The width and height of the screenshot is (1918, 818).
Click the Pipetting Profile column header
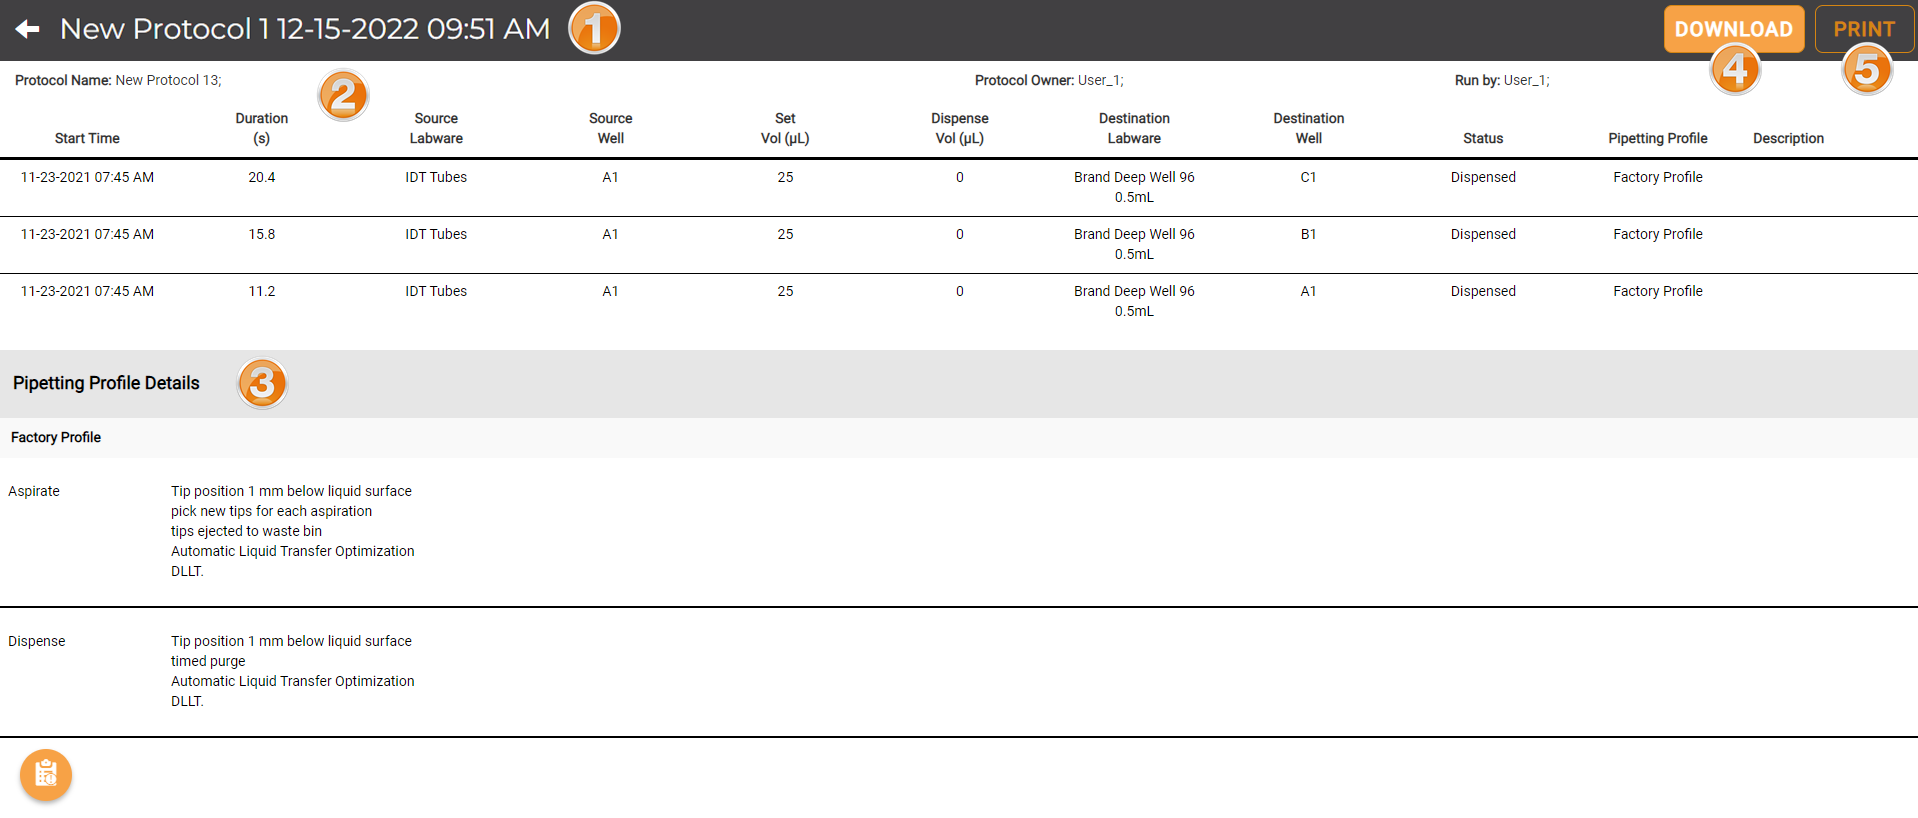click(x=1657, y=138)
